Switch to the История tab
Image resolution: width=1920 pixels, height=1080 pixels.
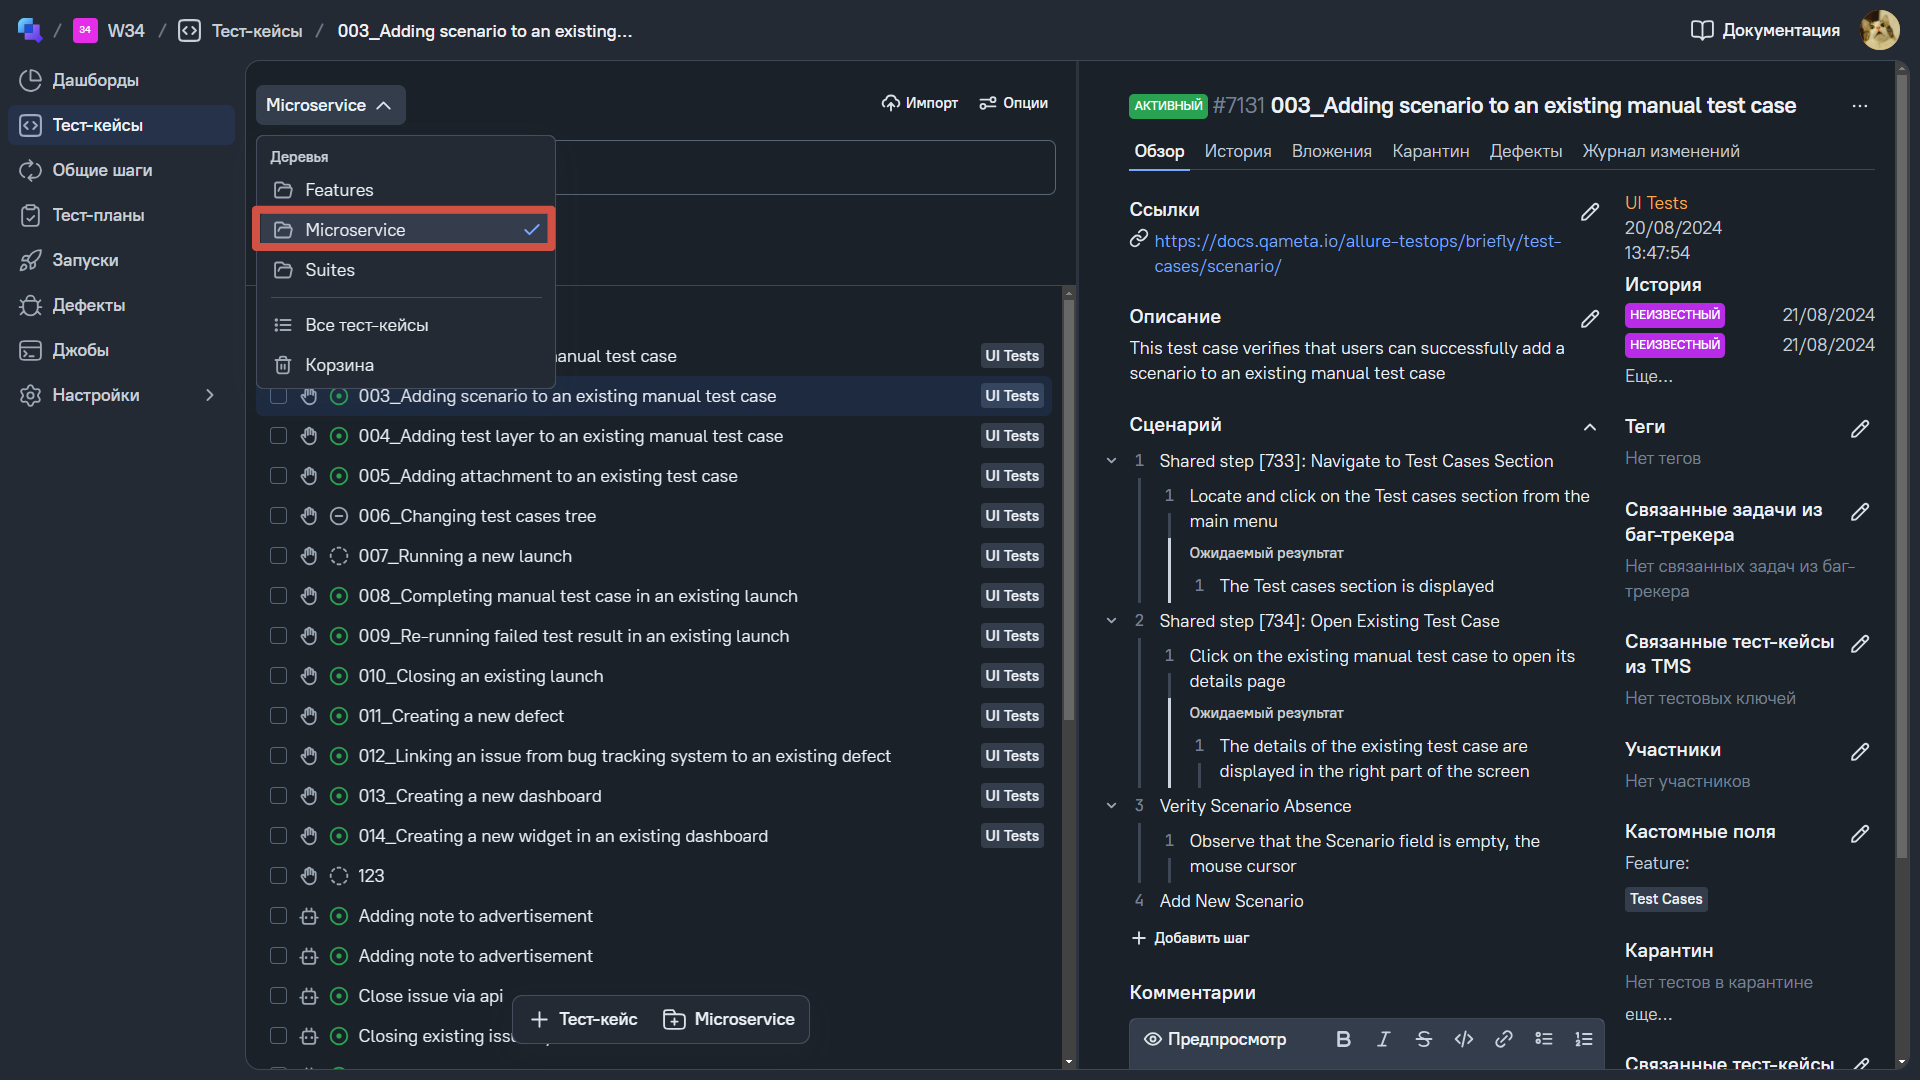coord(1237,151)
